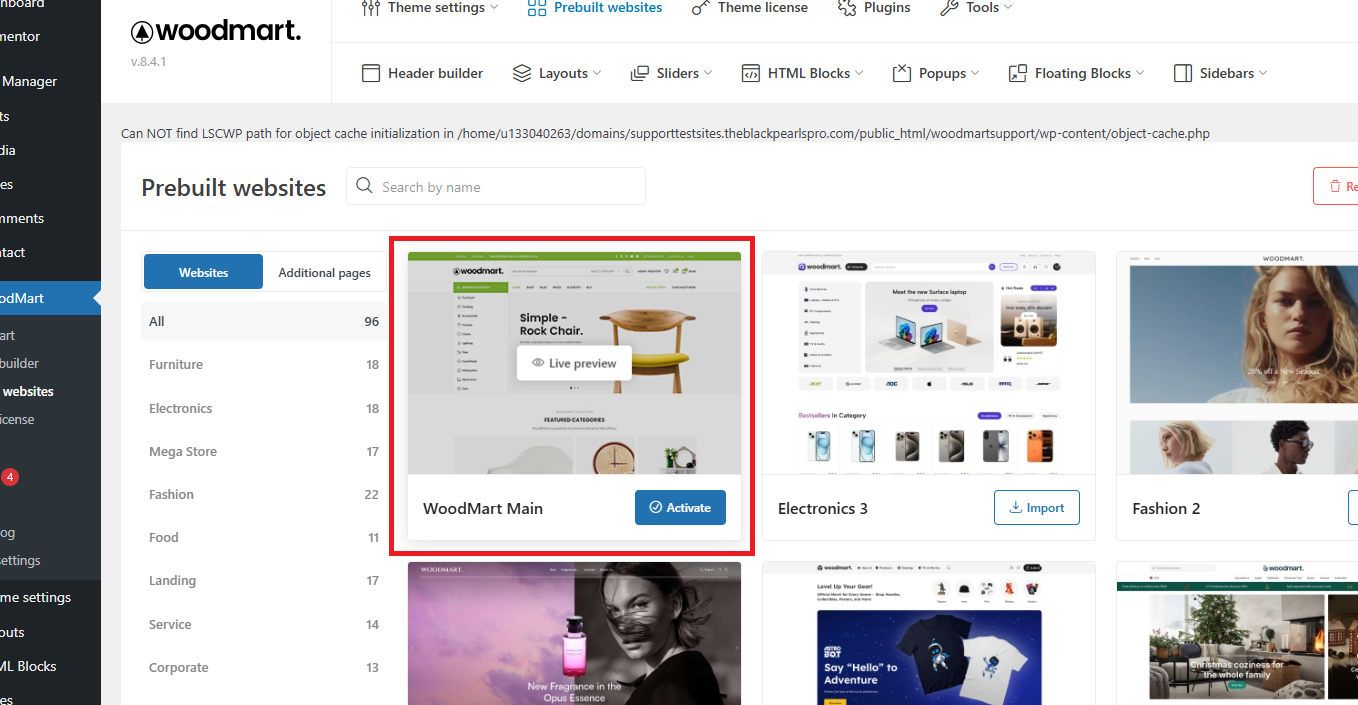Click the Sidebars icon
This screenshot has height=705, width=1358.
[1183, 73]
